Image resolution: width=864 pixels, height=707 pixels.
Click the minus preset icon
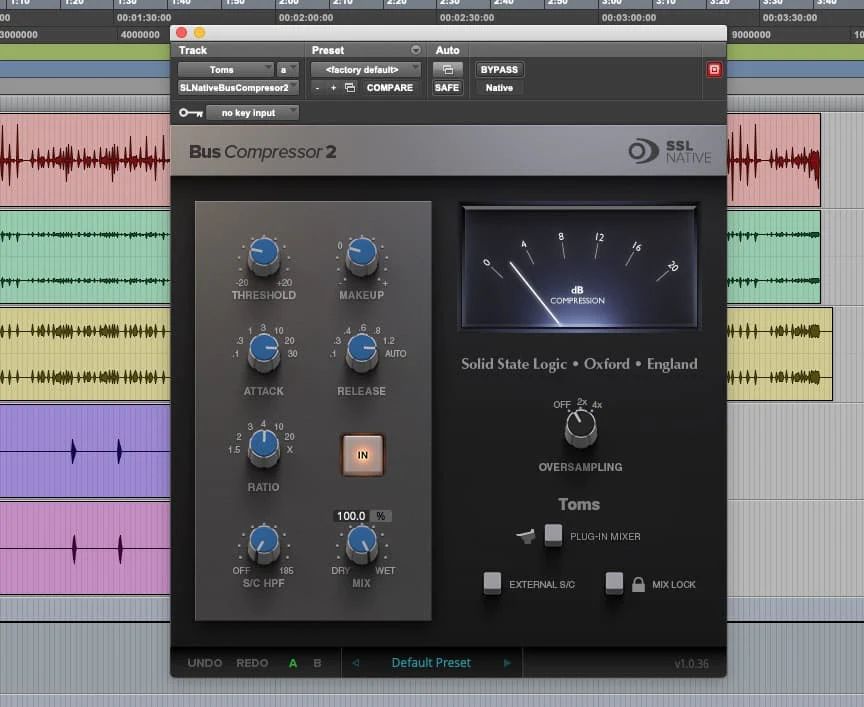318,88
